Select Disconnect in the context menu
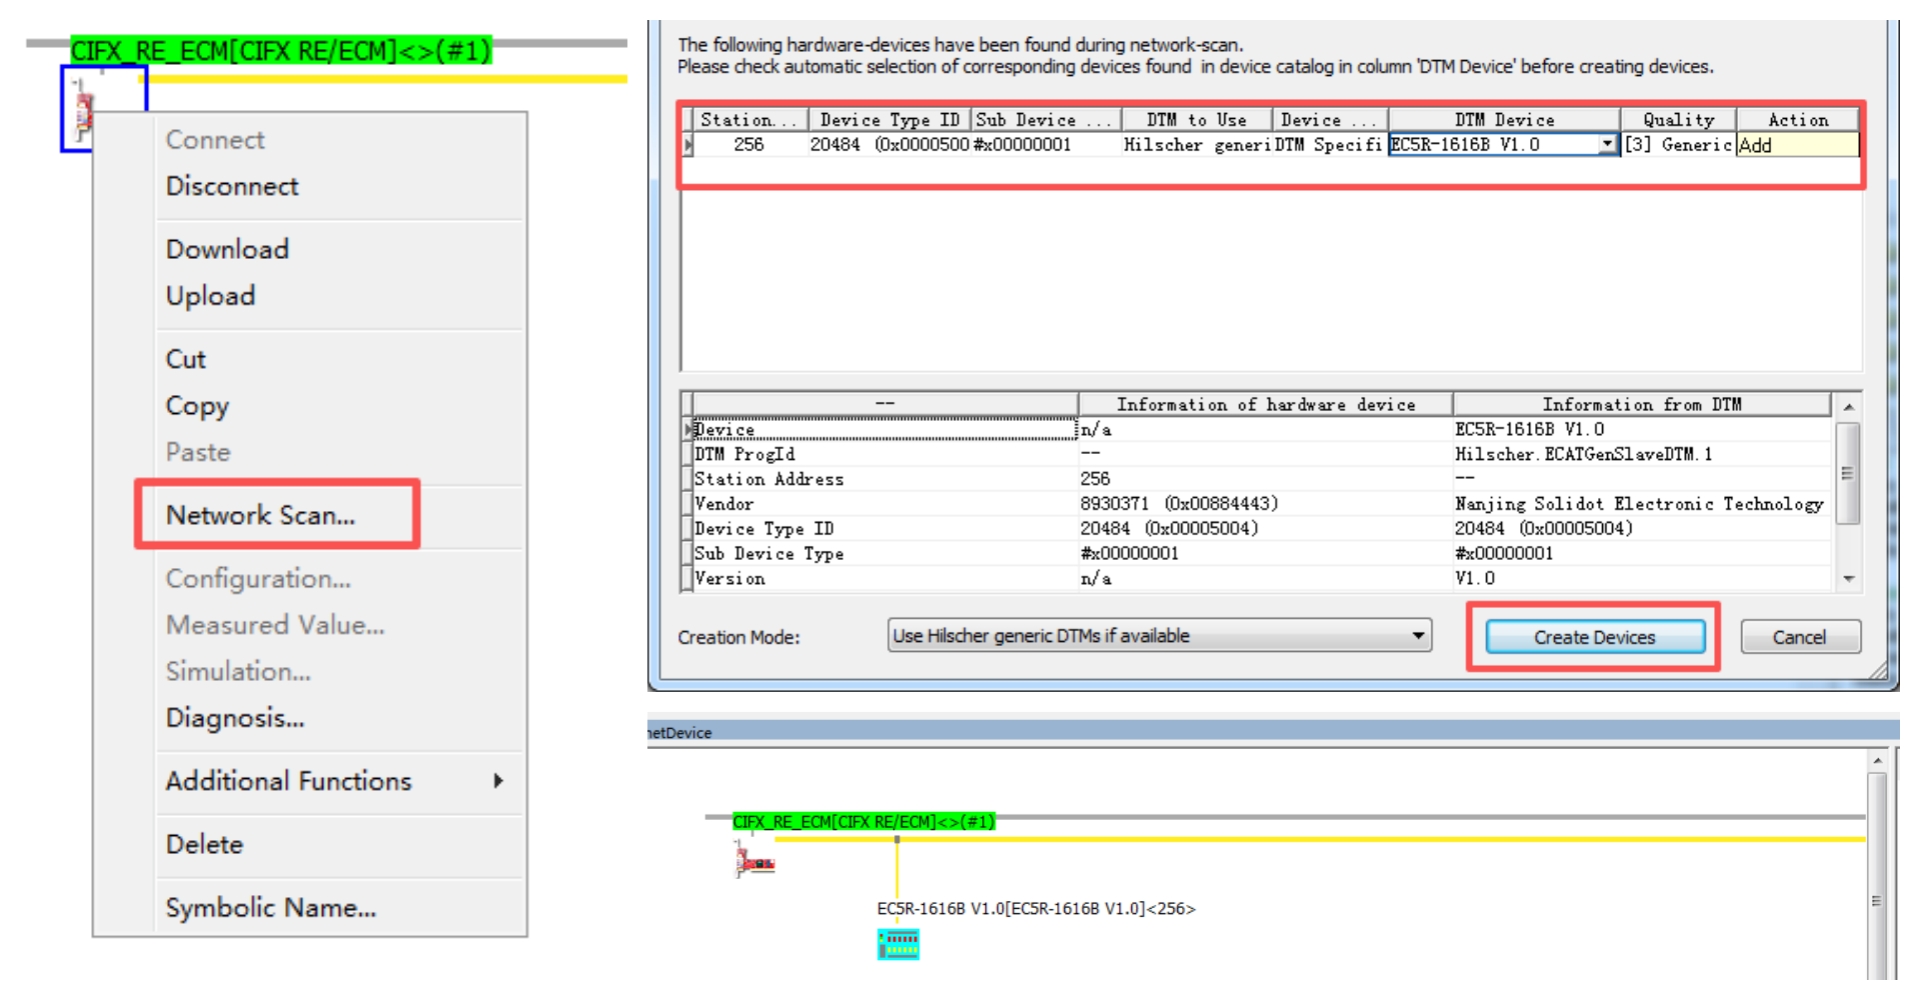 tap(232, 186)
